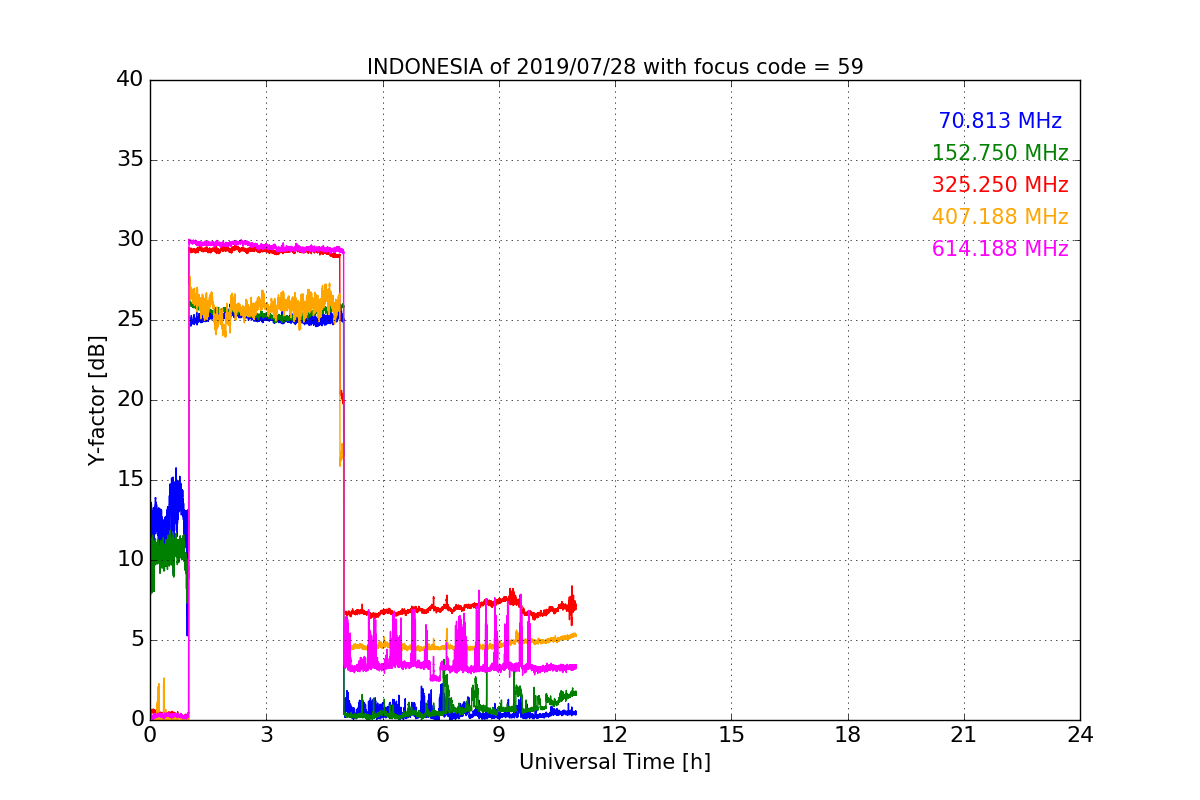1200x800 pixels.
Task: Click the y-axis tick label 40
Action: pos(130,80)
